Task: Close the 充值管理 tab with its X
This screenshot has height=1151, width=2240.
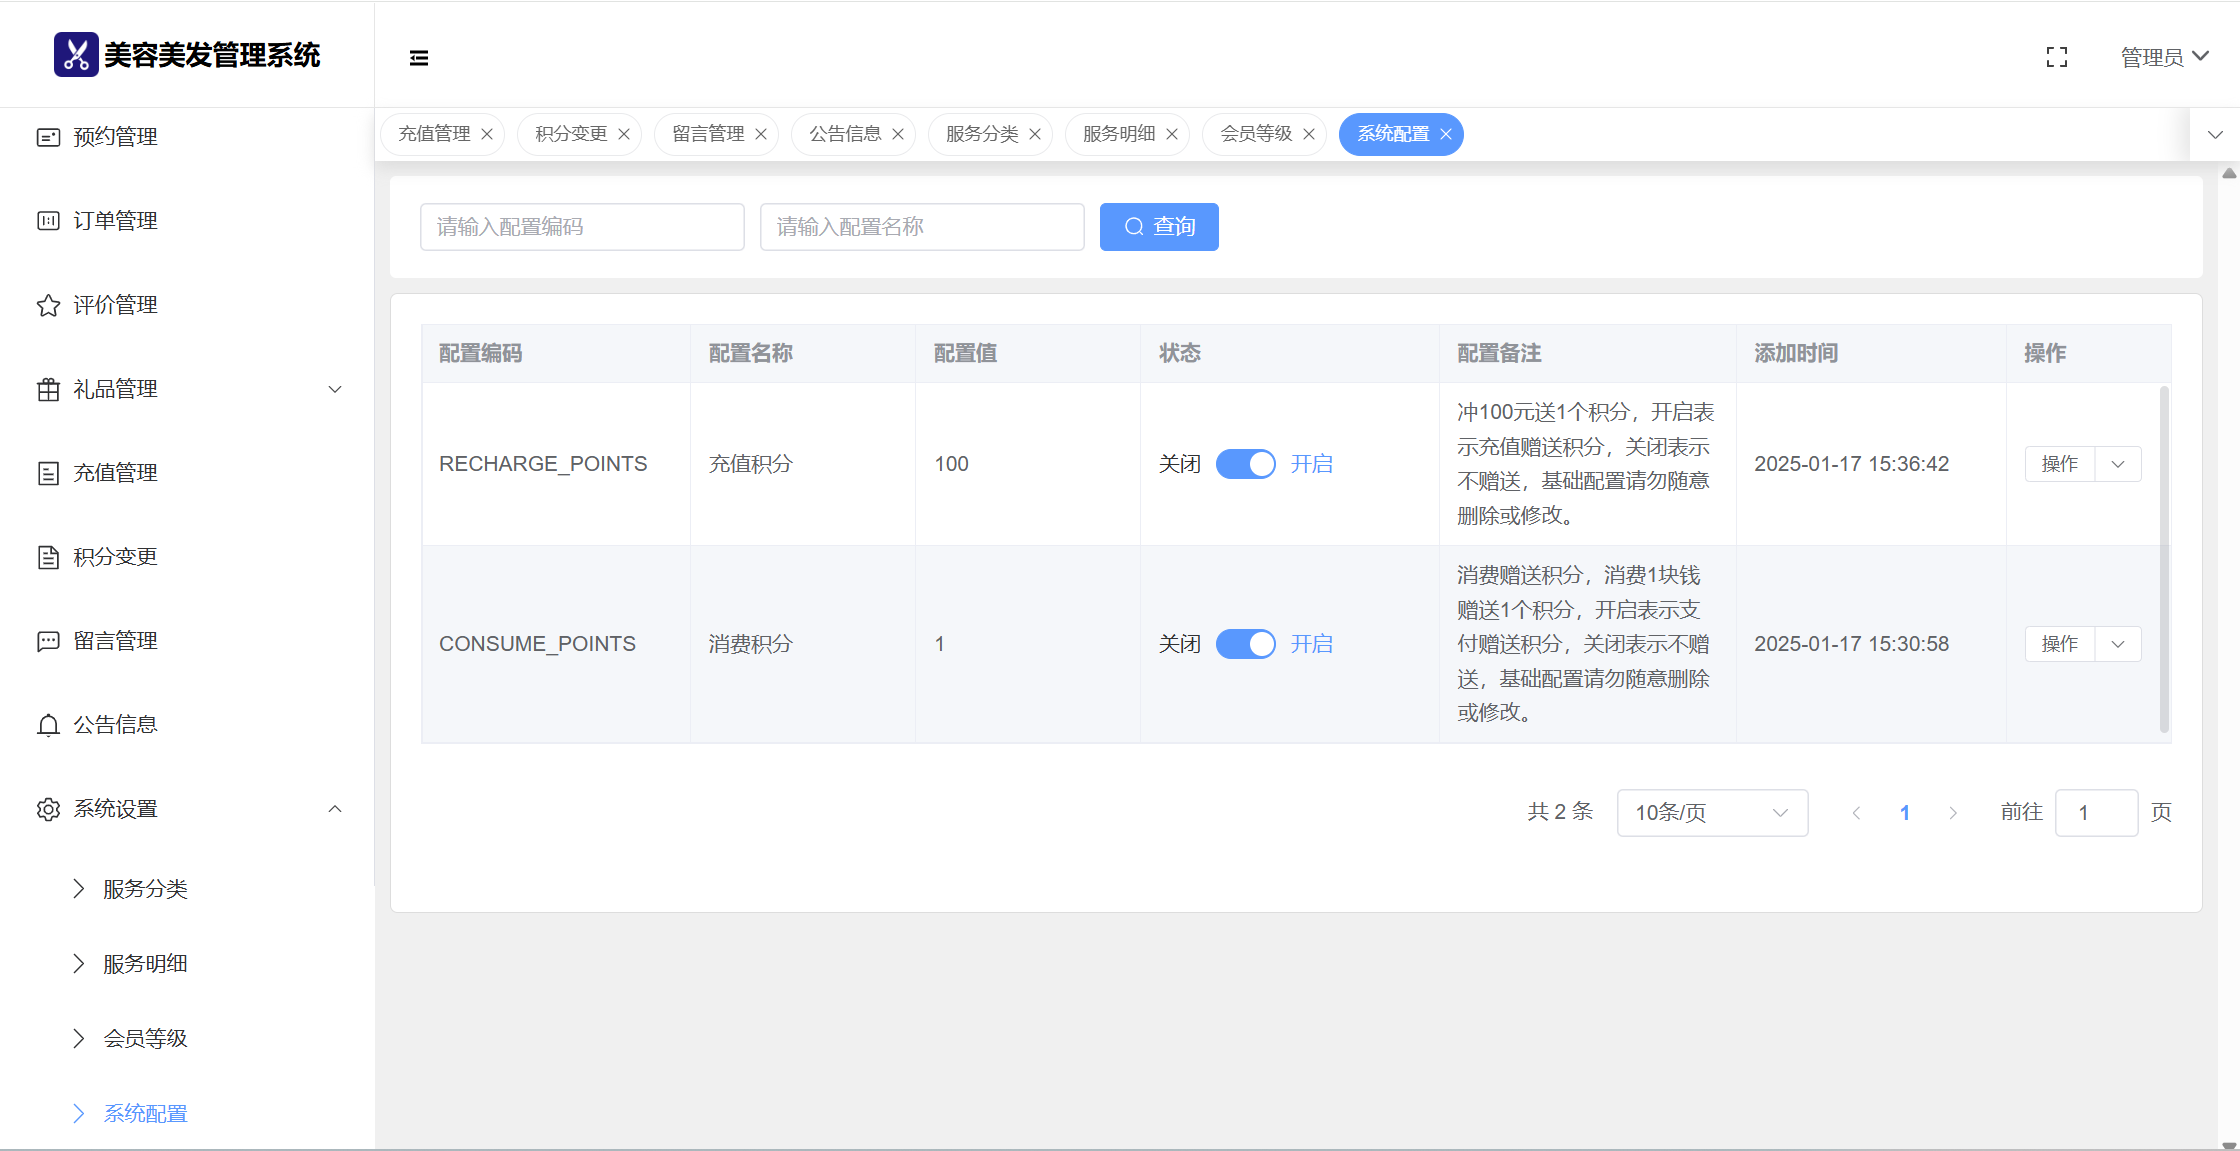Action: pos(487,134)
